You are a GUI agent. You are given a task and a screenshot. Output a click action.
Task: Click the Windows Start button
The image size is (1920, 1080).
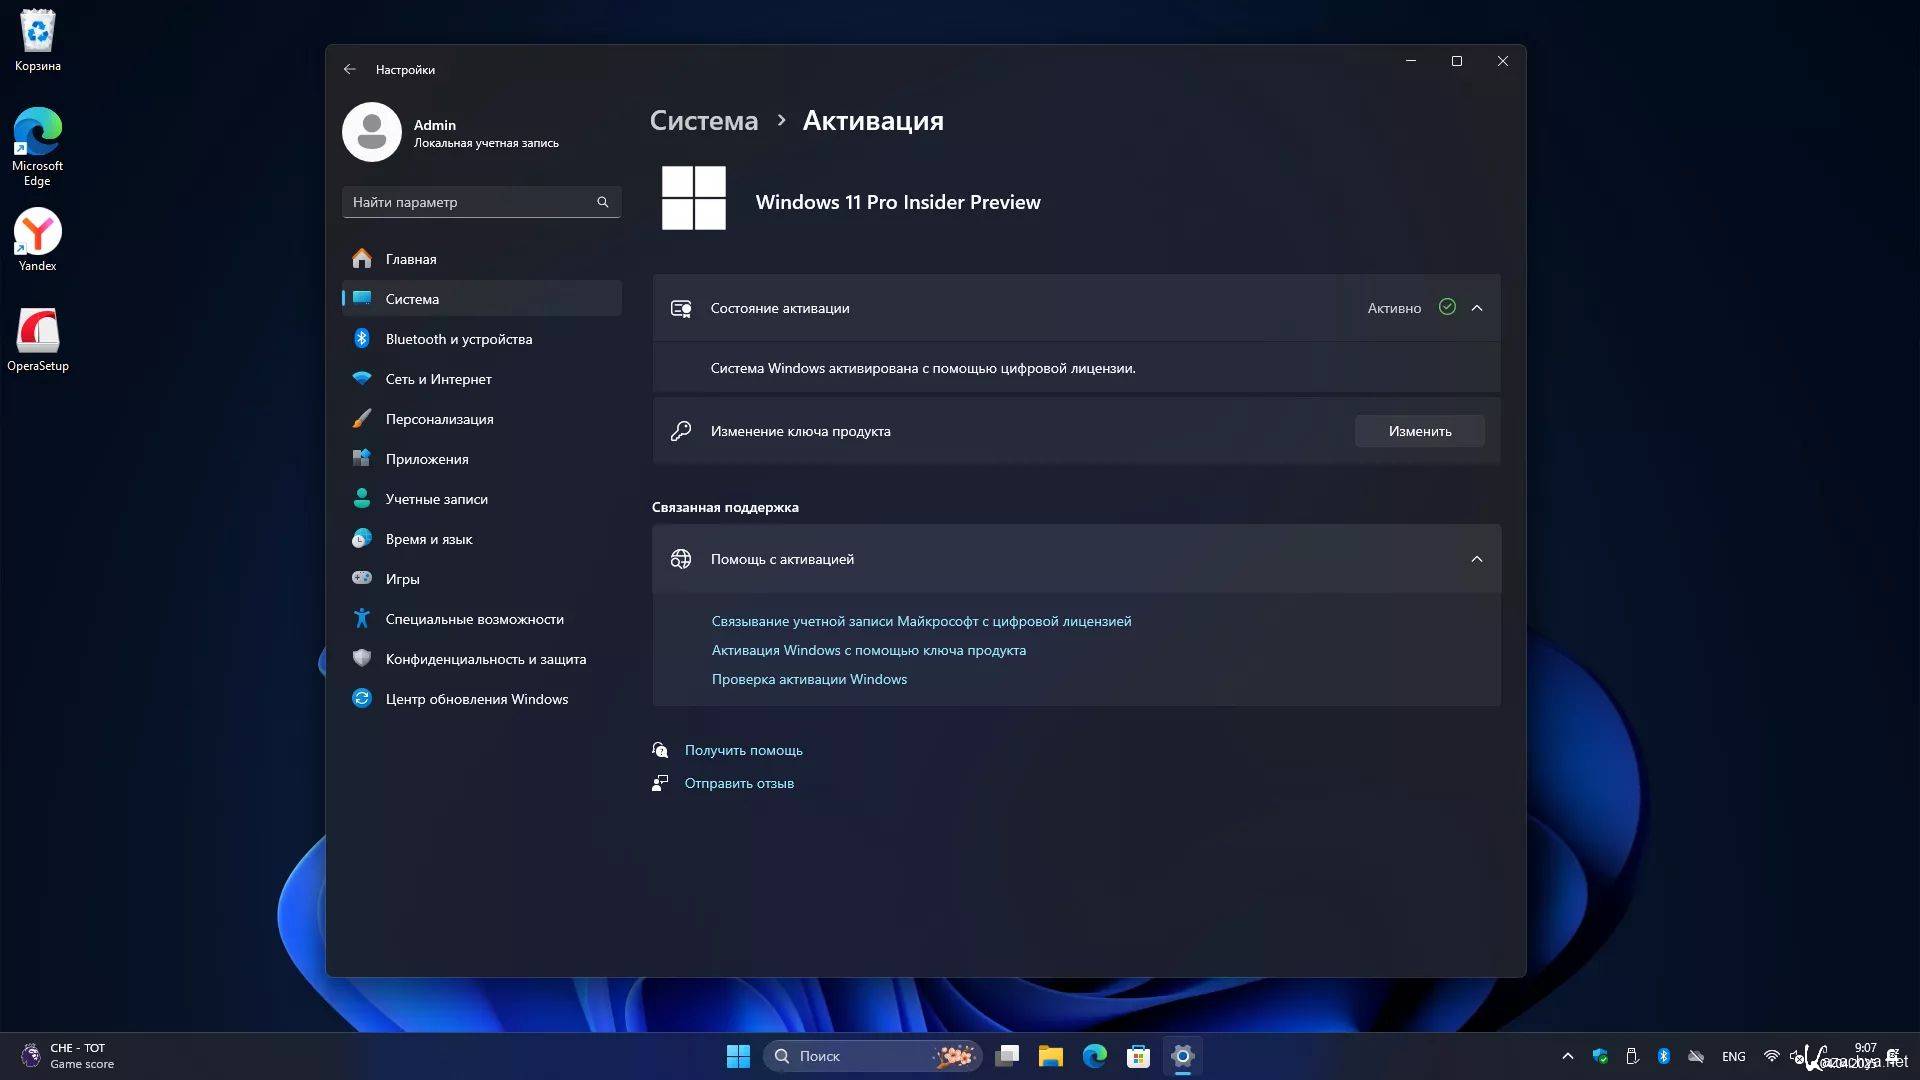[x=738, y=1056]
